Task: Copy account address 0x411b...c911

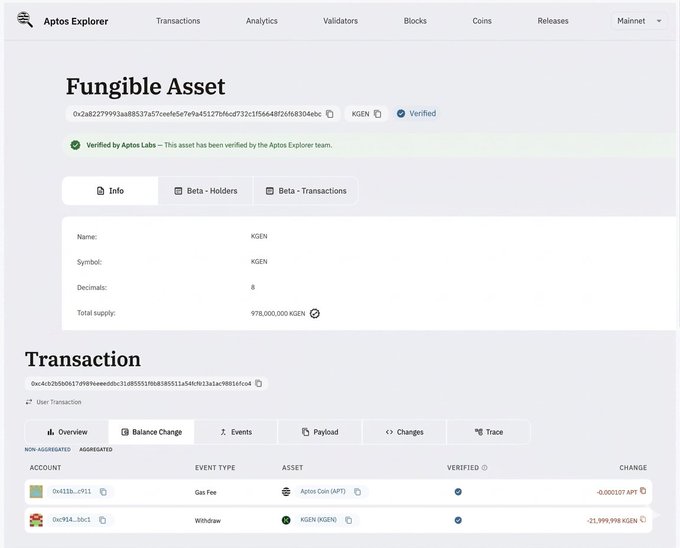Action: point(103,492)
